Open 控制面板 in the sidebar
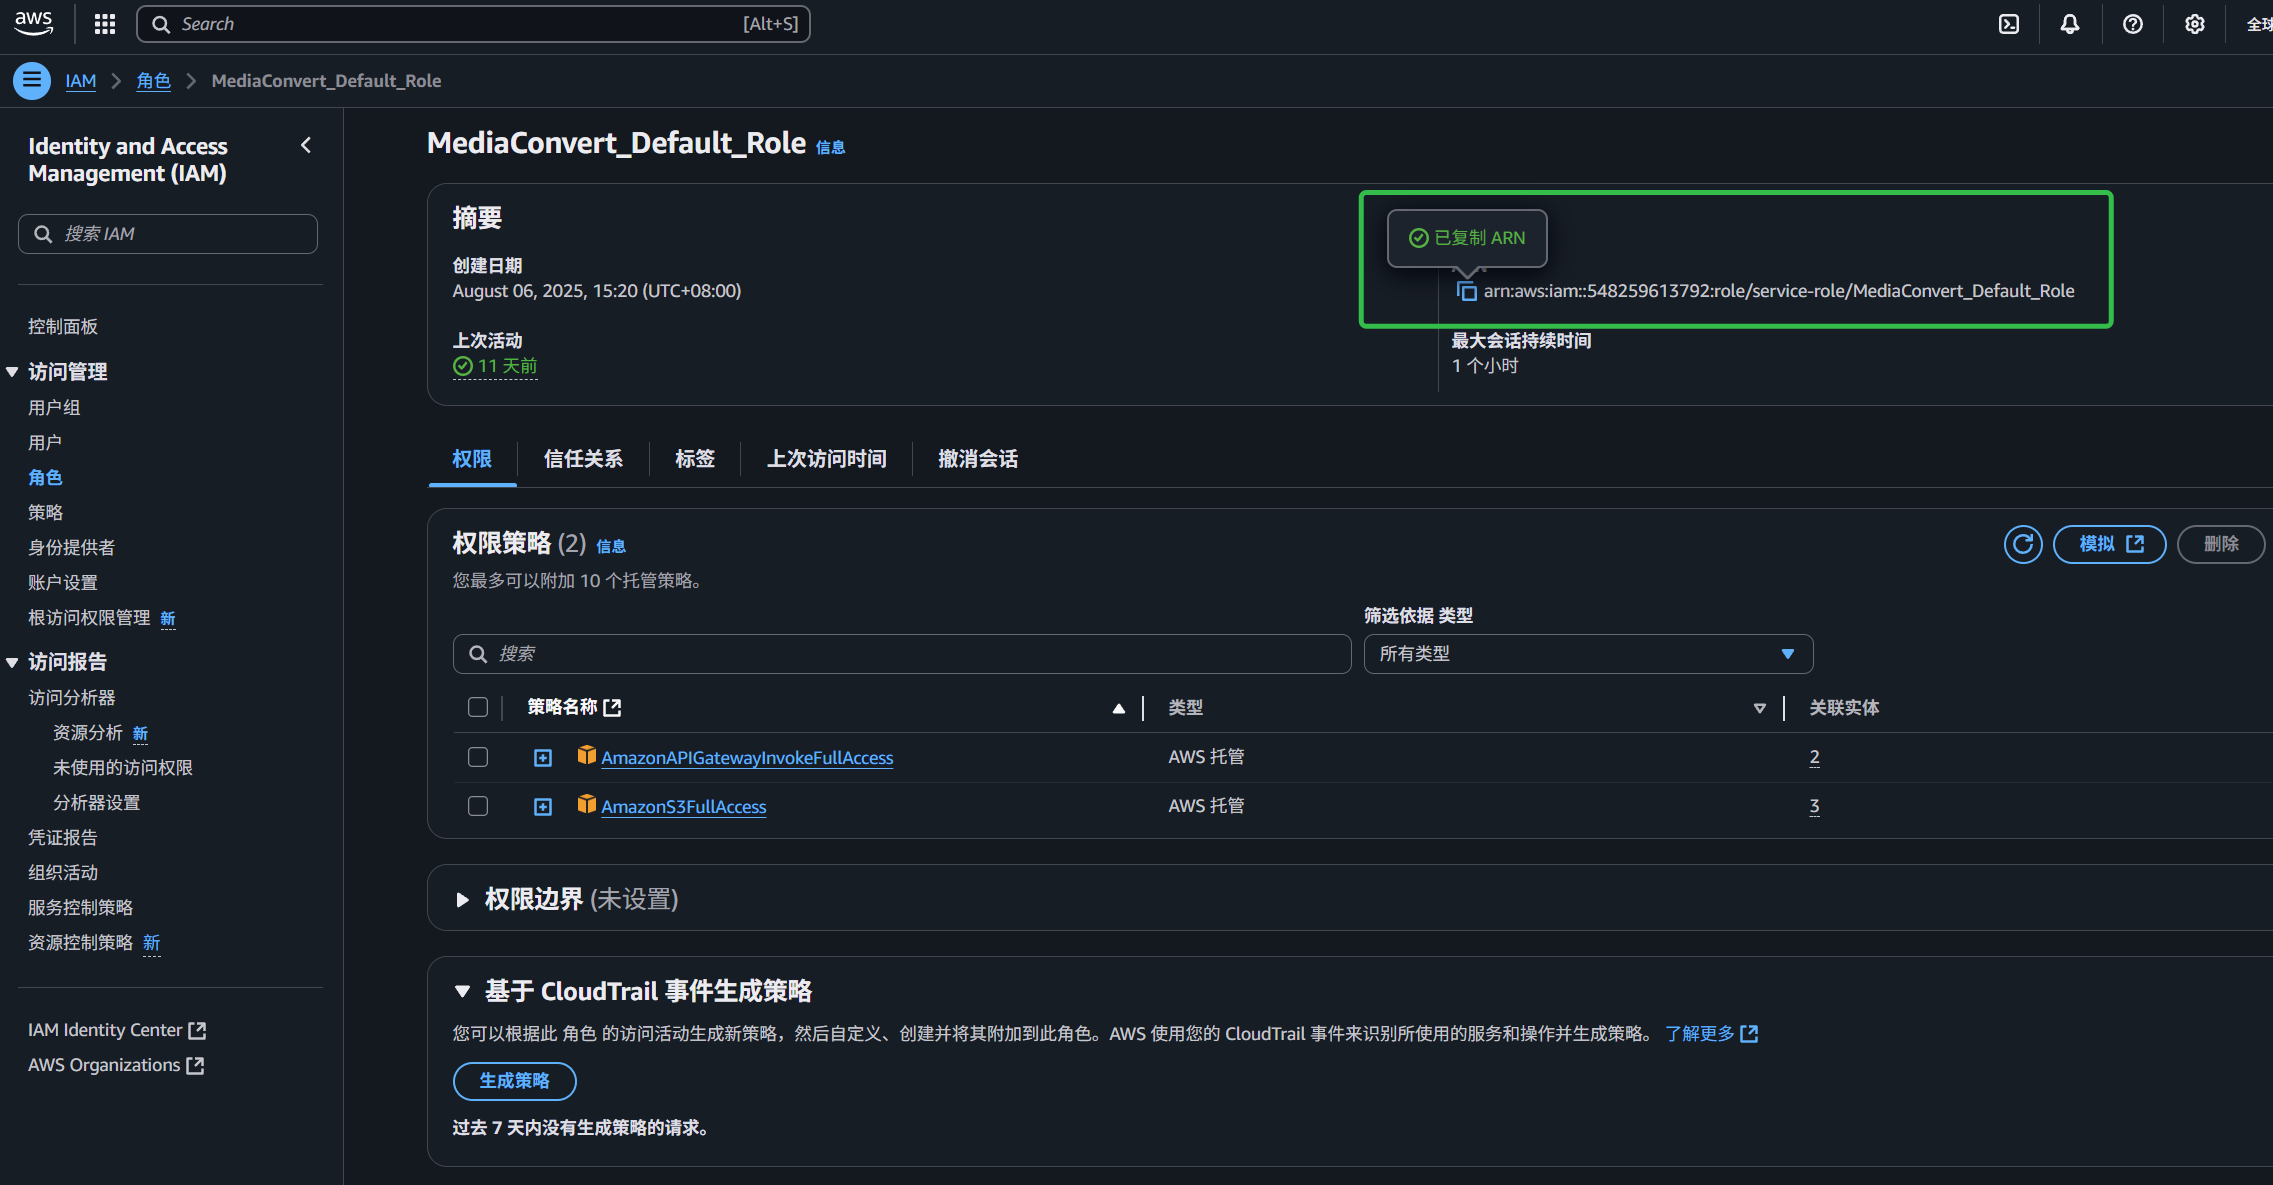The height and width of the screenshot is (1185, 2273). tap(63, 327)
